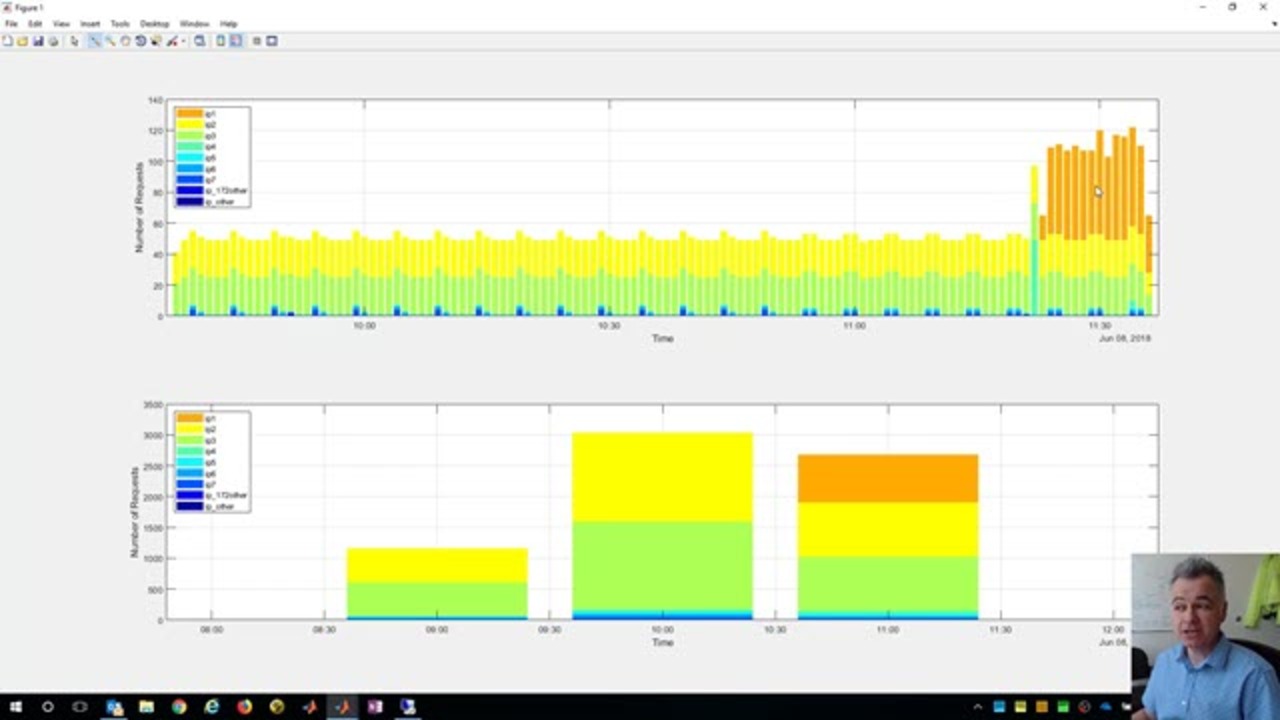Click the Open File folder icon
Screen dimensions: 1280x720
(22, 41)
